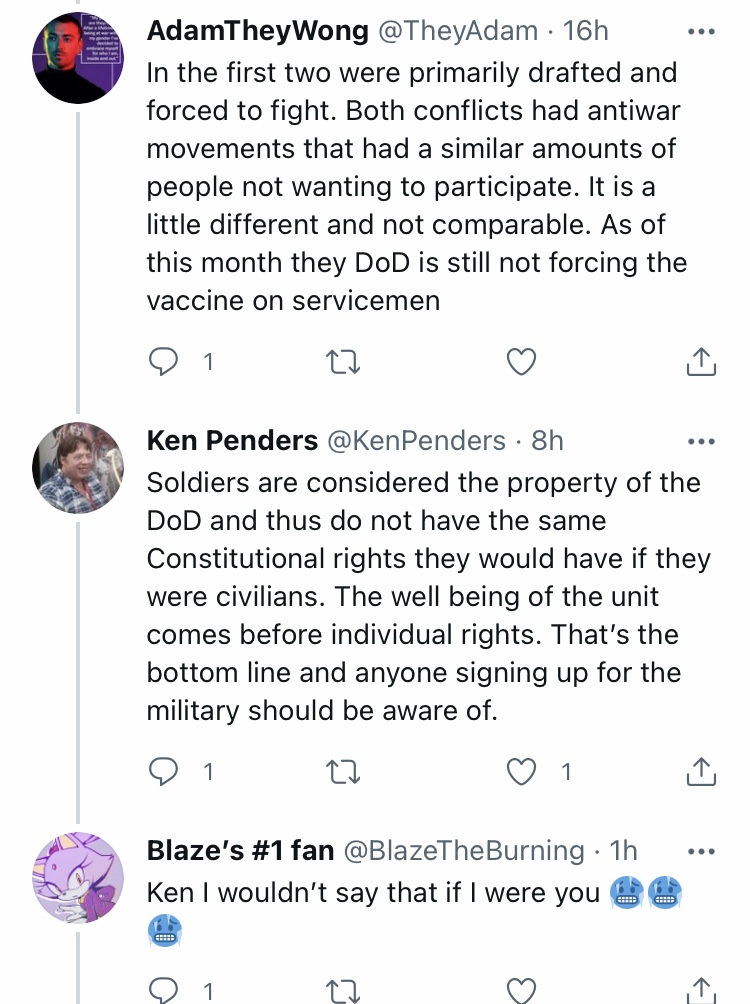Open the AdamTheyWong display name
The height and width of the screenshot is (1004, 750).
tap(257, 31)
